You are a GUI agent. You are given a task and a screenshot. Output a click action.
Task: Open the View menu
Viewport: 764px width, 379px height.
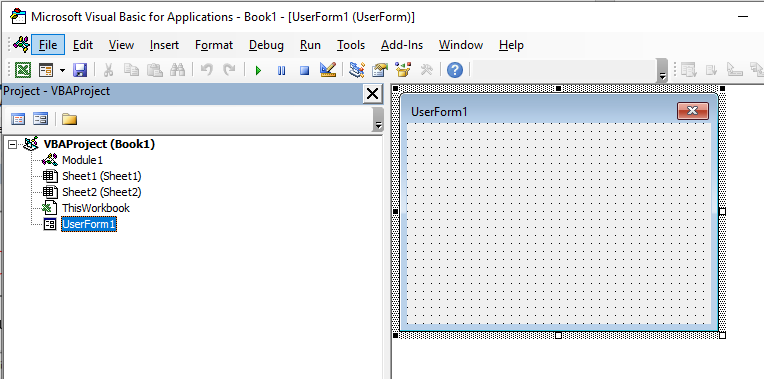pos(121,45)
